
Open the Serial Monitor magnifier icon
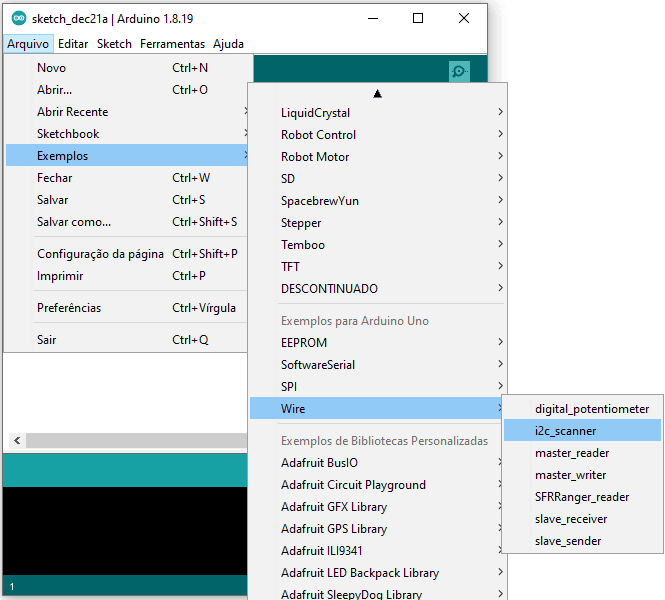tap(459, 71)
